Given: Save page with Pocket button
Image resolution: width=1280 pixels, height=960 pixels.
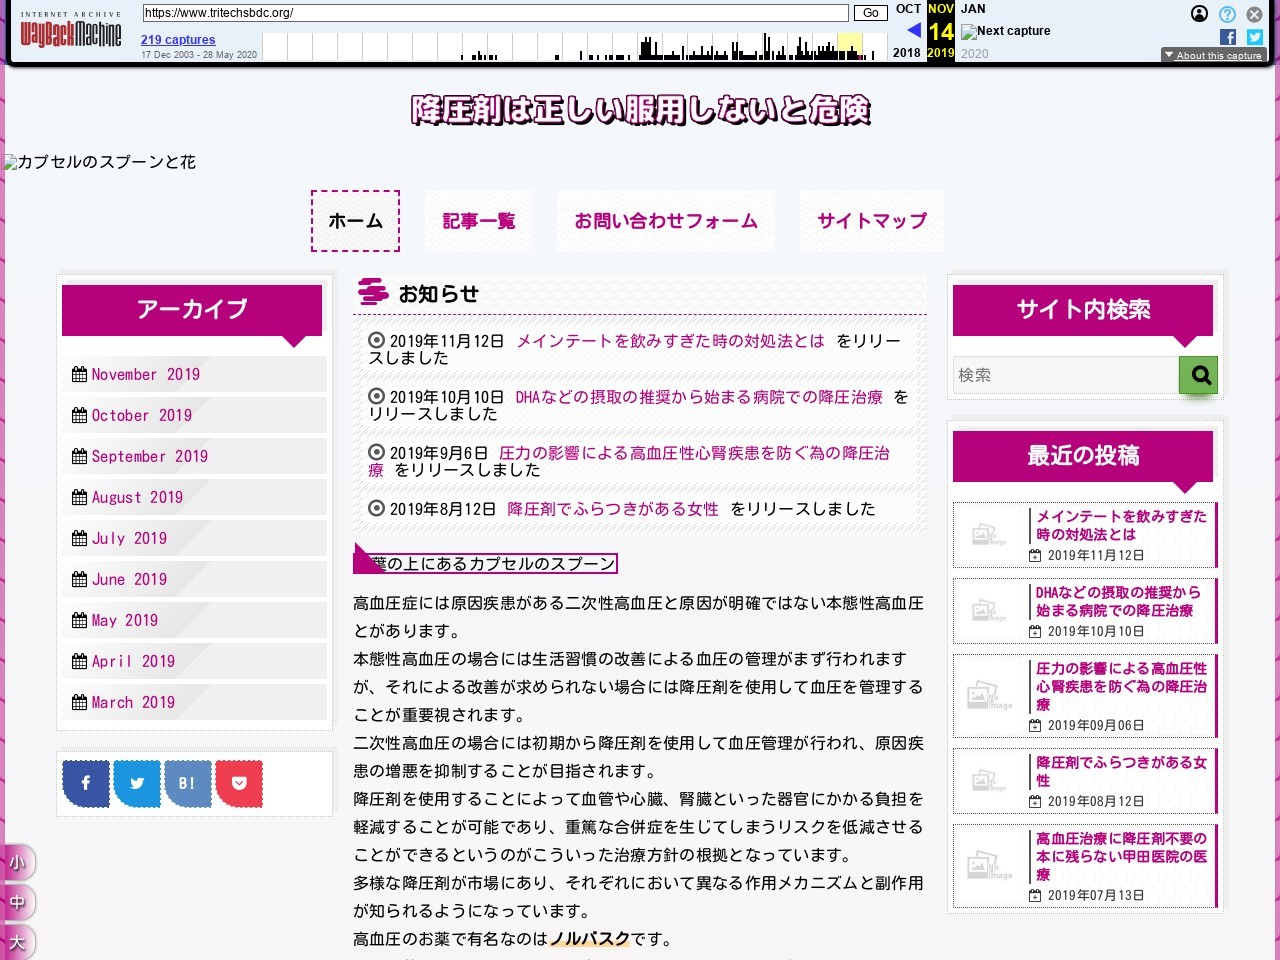Looking at the screenshot, I should [x=238, y=783].
